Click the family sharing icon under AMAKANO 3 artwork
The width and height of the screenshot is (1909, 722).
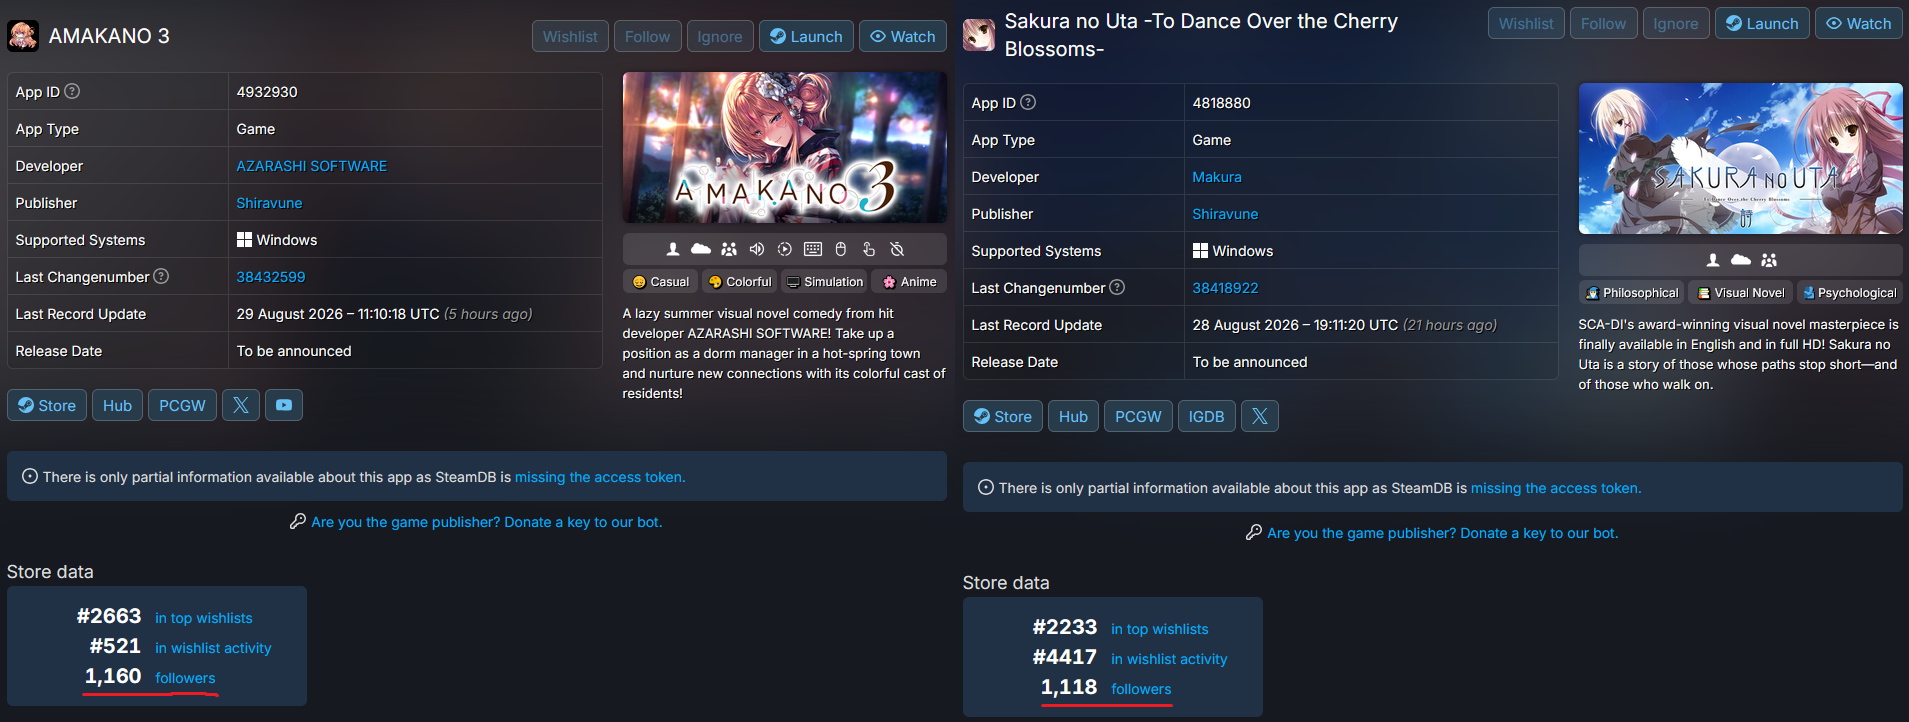(x=729, y=249)
